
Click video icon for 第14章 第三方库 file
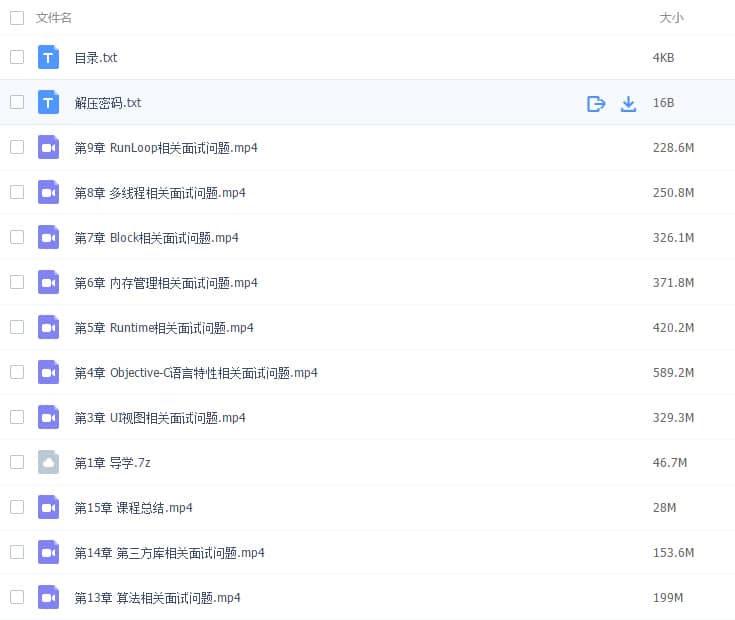point(48,552)
